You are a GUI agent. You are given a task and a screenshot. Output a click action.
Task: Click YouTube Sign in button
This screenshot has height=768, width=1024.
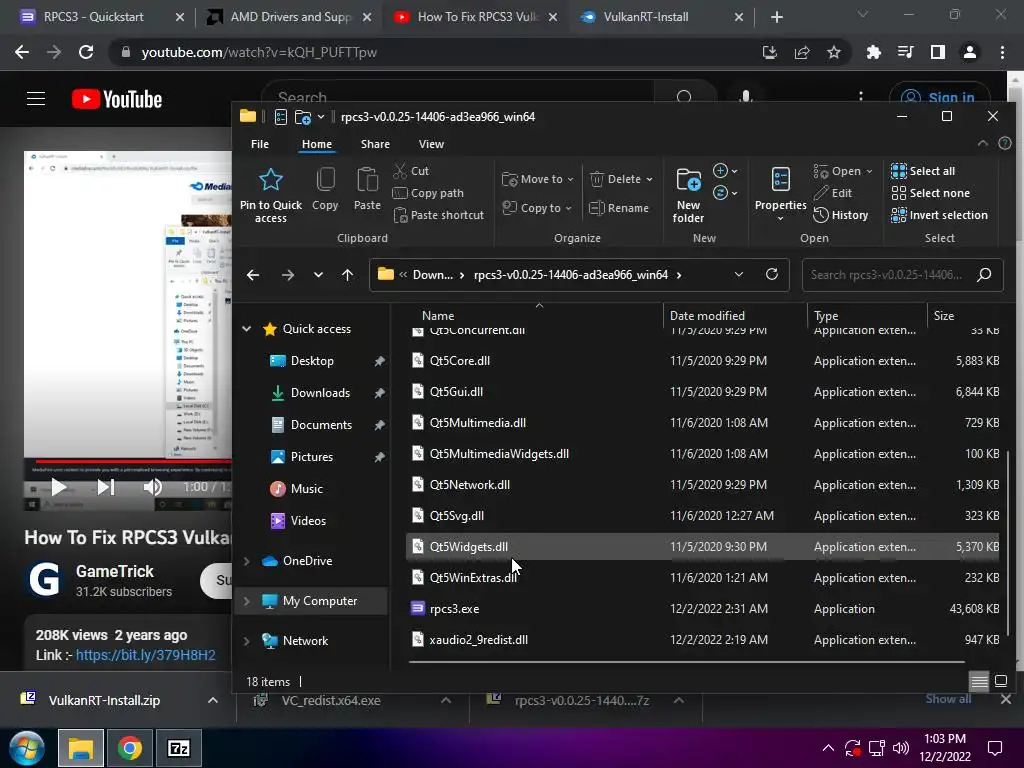point(939,98)
